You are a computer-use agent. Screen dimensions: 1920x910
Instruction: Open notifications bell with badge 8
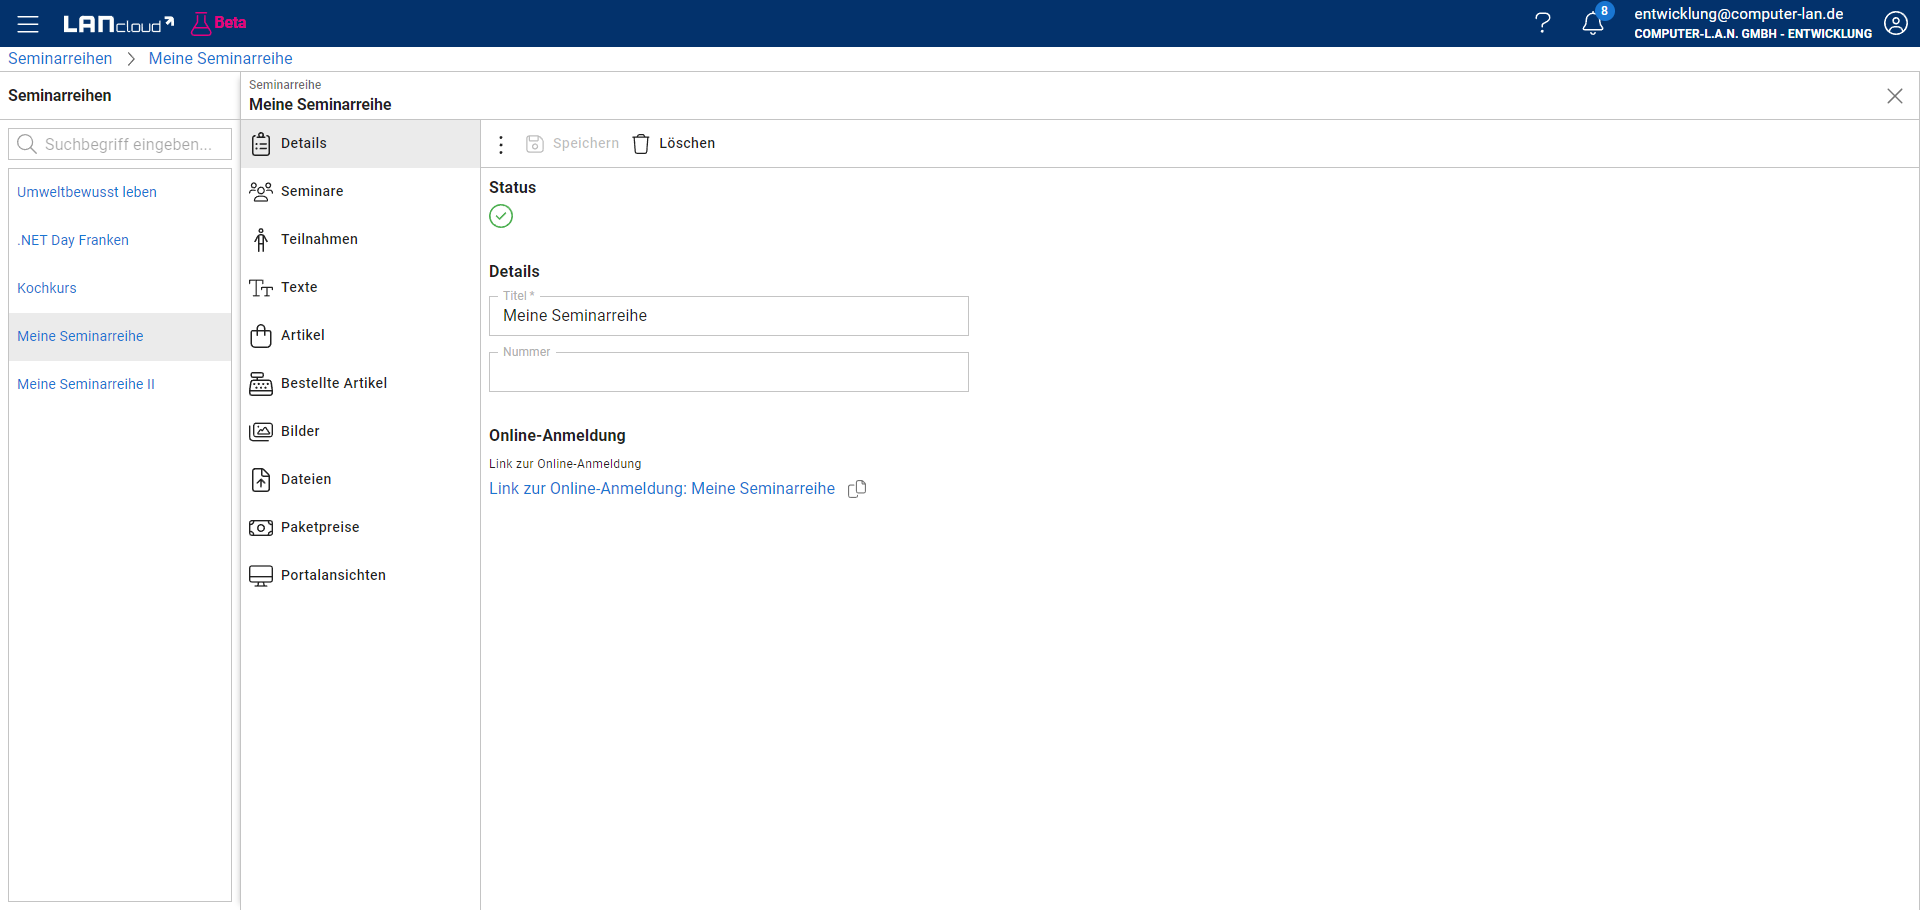click(1593, 23)
